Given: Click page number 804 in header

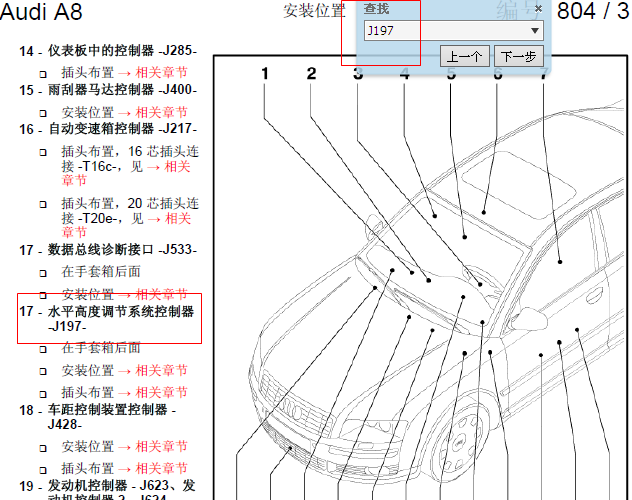Looking at the screenshot, I should coord(576,11).
